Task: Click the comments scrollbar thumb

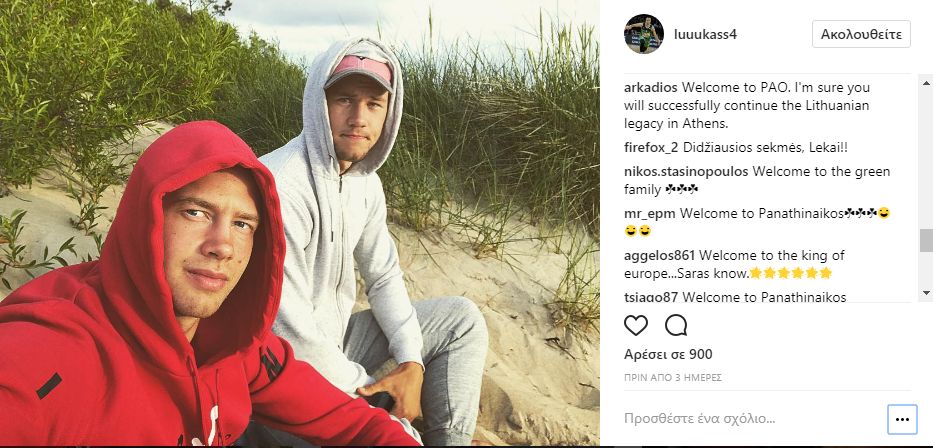Action: tap(926, 241)
